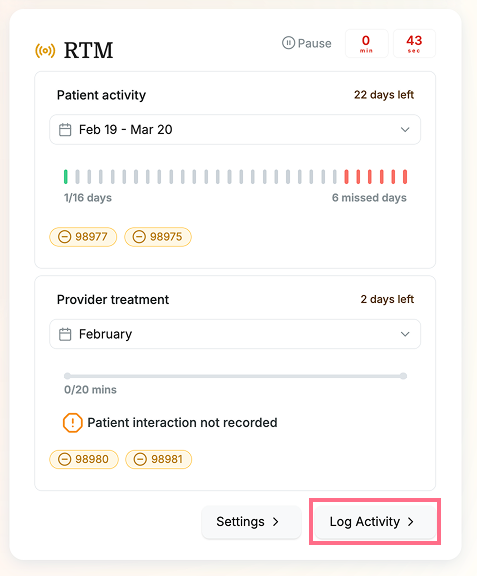Open the February month dropdown chevron

point(405,334)
